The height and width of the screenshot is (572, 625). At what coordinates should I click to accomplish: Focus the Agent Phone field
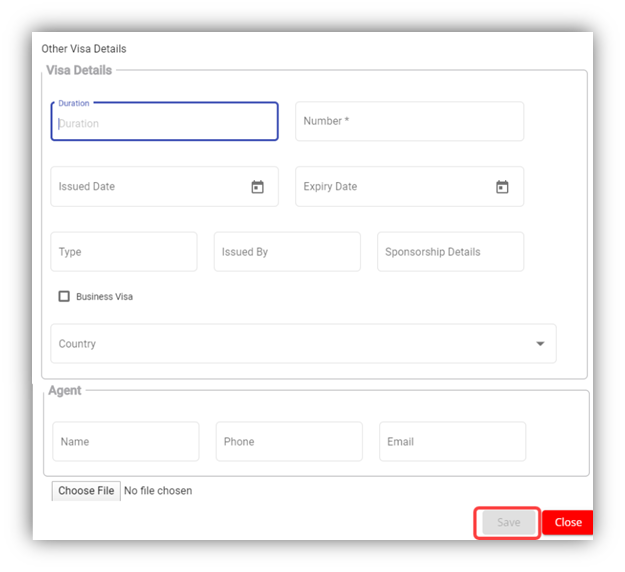tap(289, 441)
